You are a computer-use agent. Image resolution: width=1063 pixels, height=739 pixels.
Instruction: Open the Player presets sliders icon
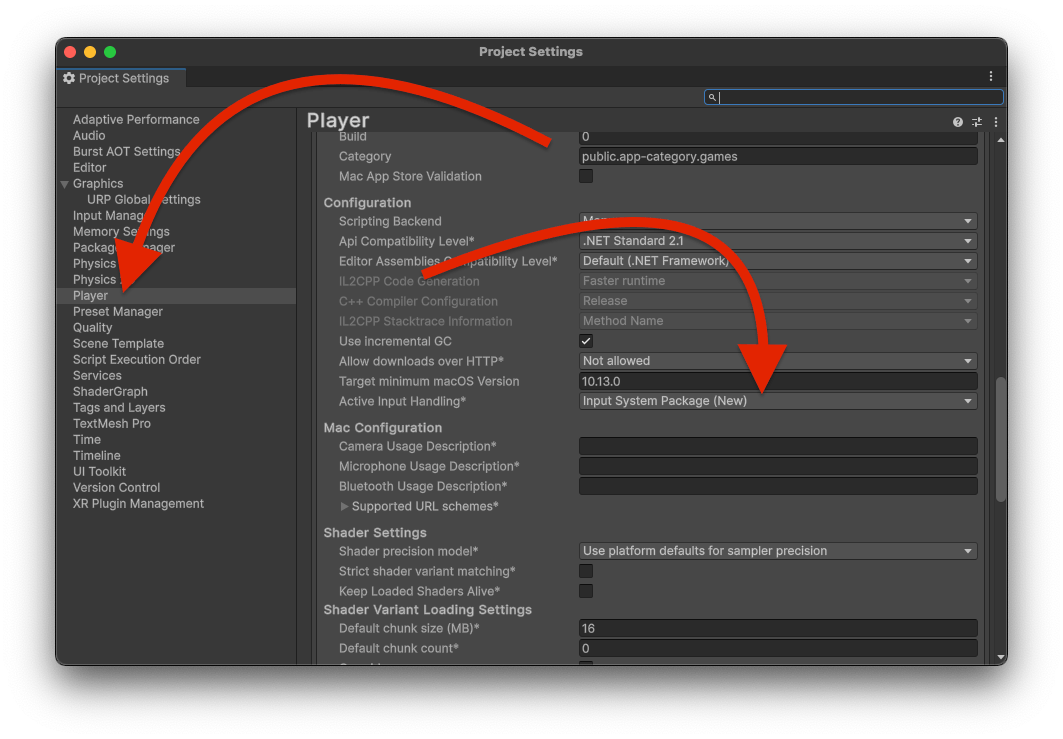[976, 121]
